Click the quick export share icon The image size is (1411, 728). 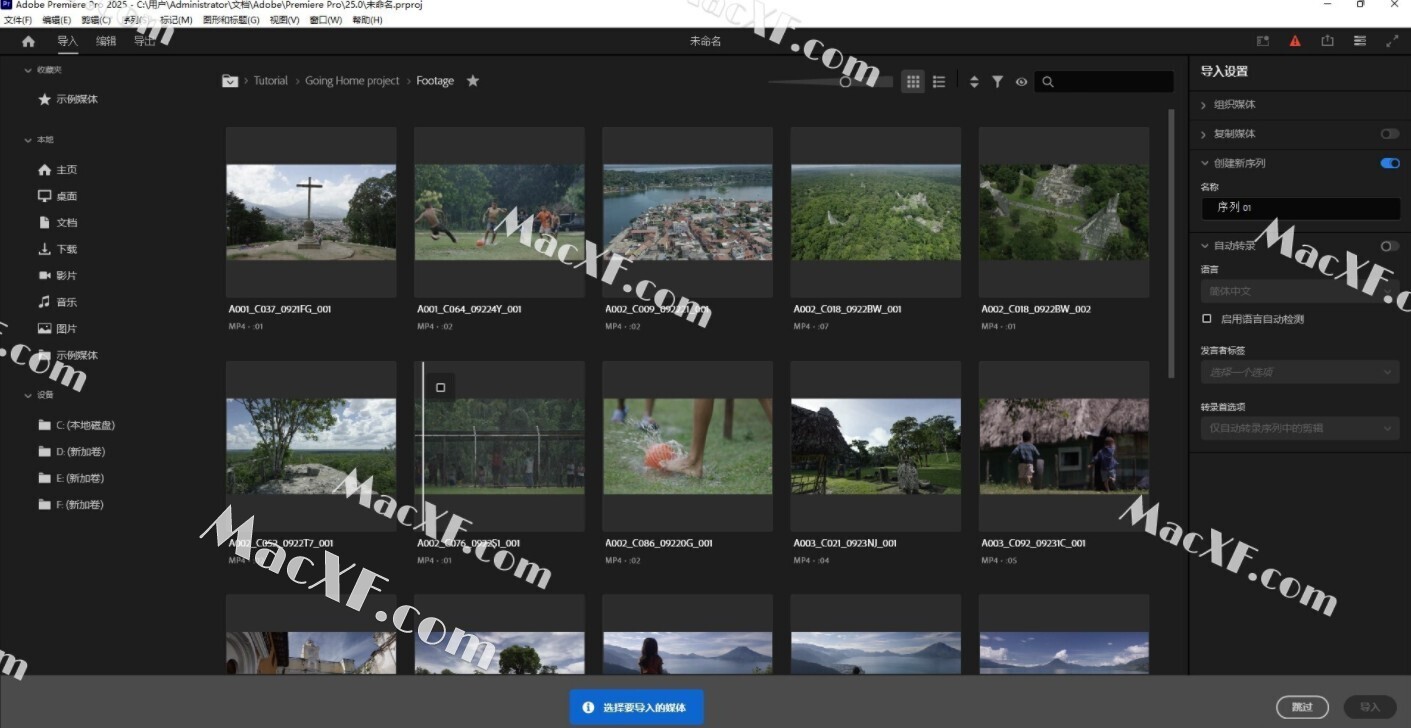coord(1327,41)
